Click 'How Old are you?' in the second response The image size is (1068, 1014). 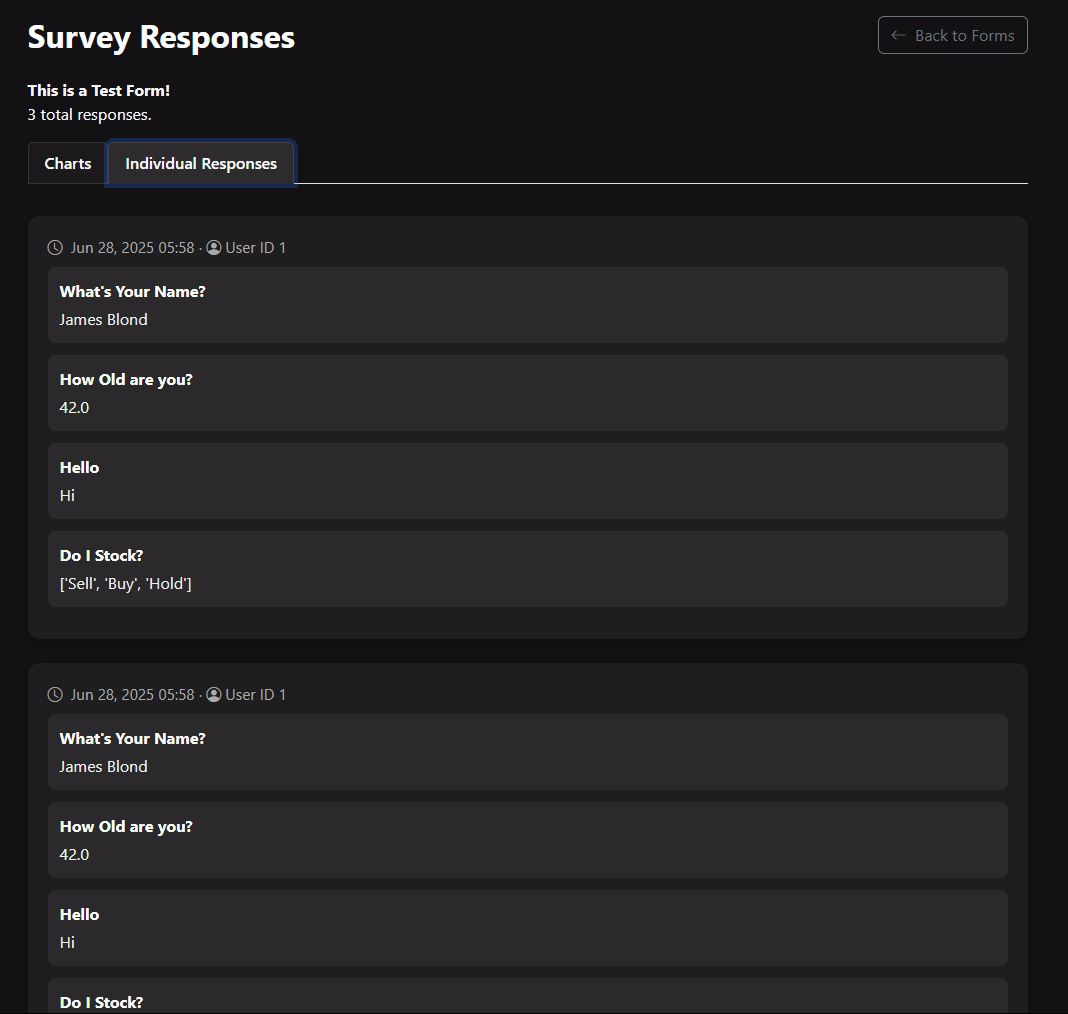click(x=126, y=827)
